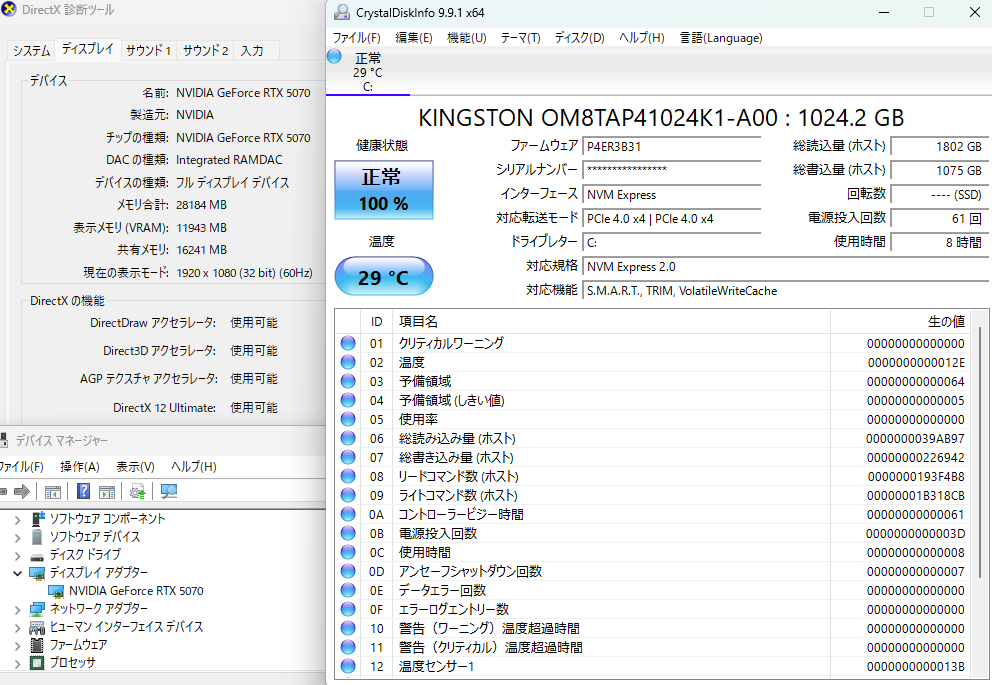Click the blue status orb beside drive C: tab

click(334, 56)
